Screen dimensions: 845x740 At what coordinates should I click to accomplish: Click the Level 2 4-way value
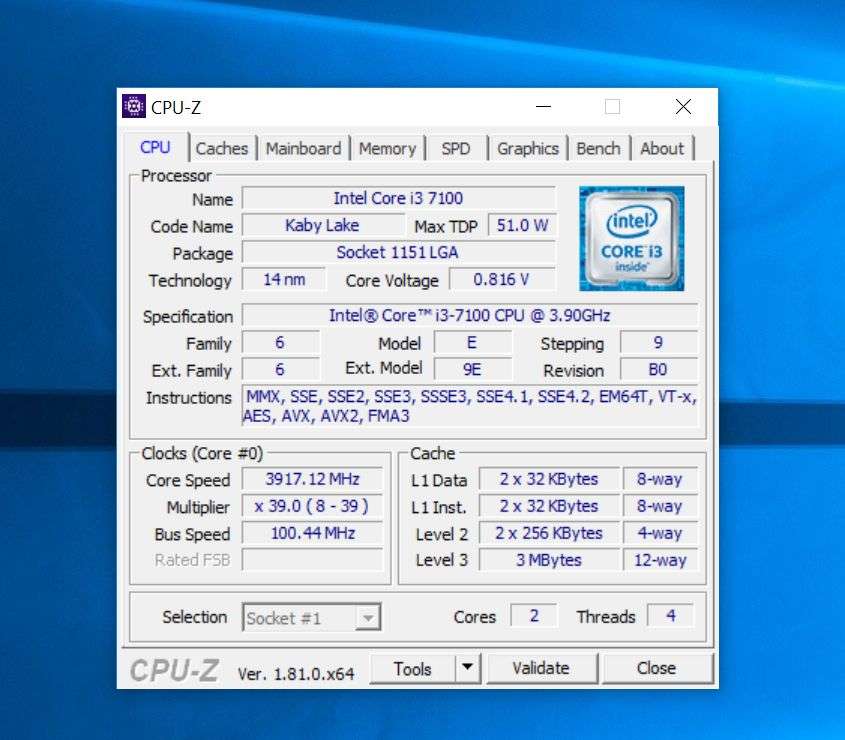click(x=660, y=533)
